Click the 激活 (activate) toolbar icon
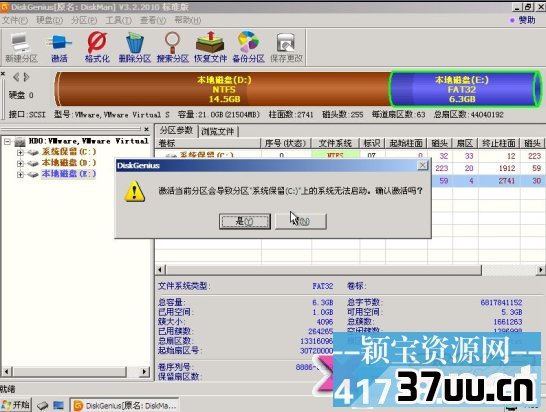The image size is (546, 412). click(x=59, y=47)
